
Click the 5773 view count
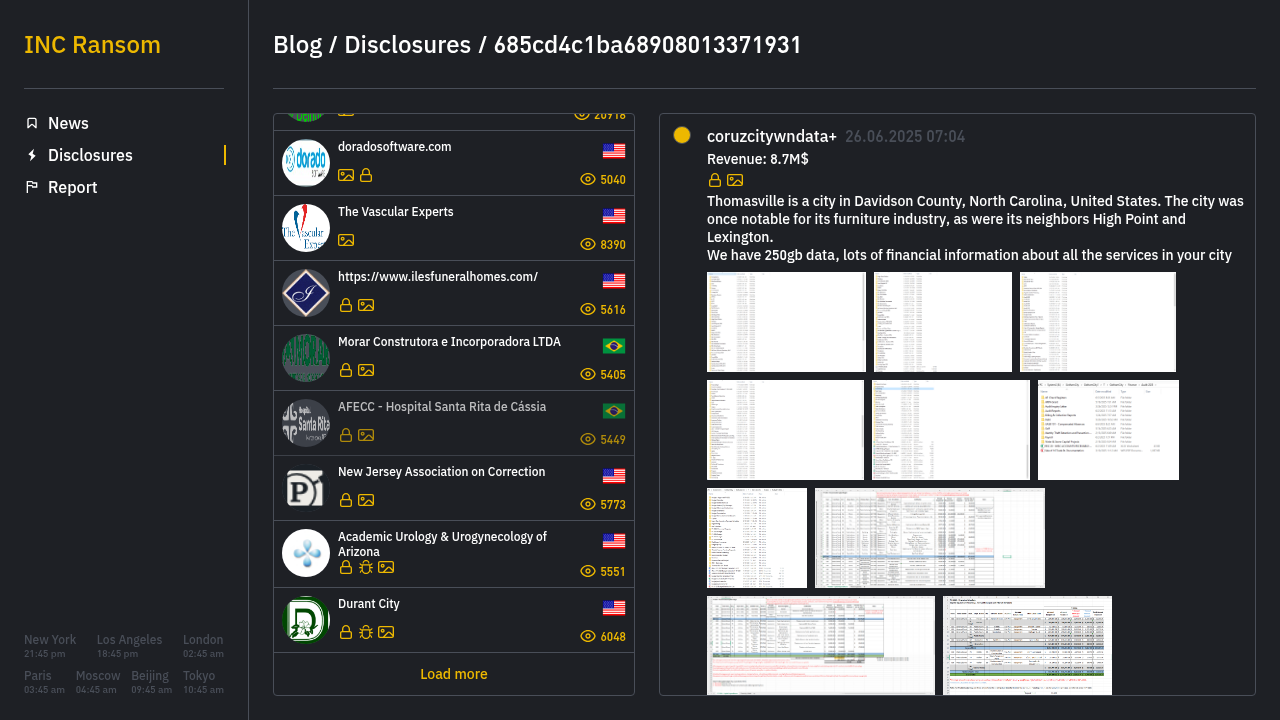point(613,505)
